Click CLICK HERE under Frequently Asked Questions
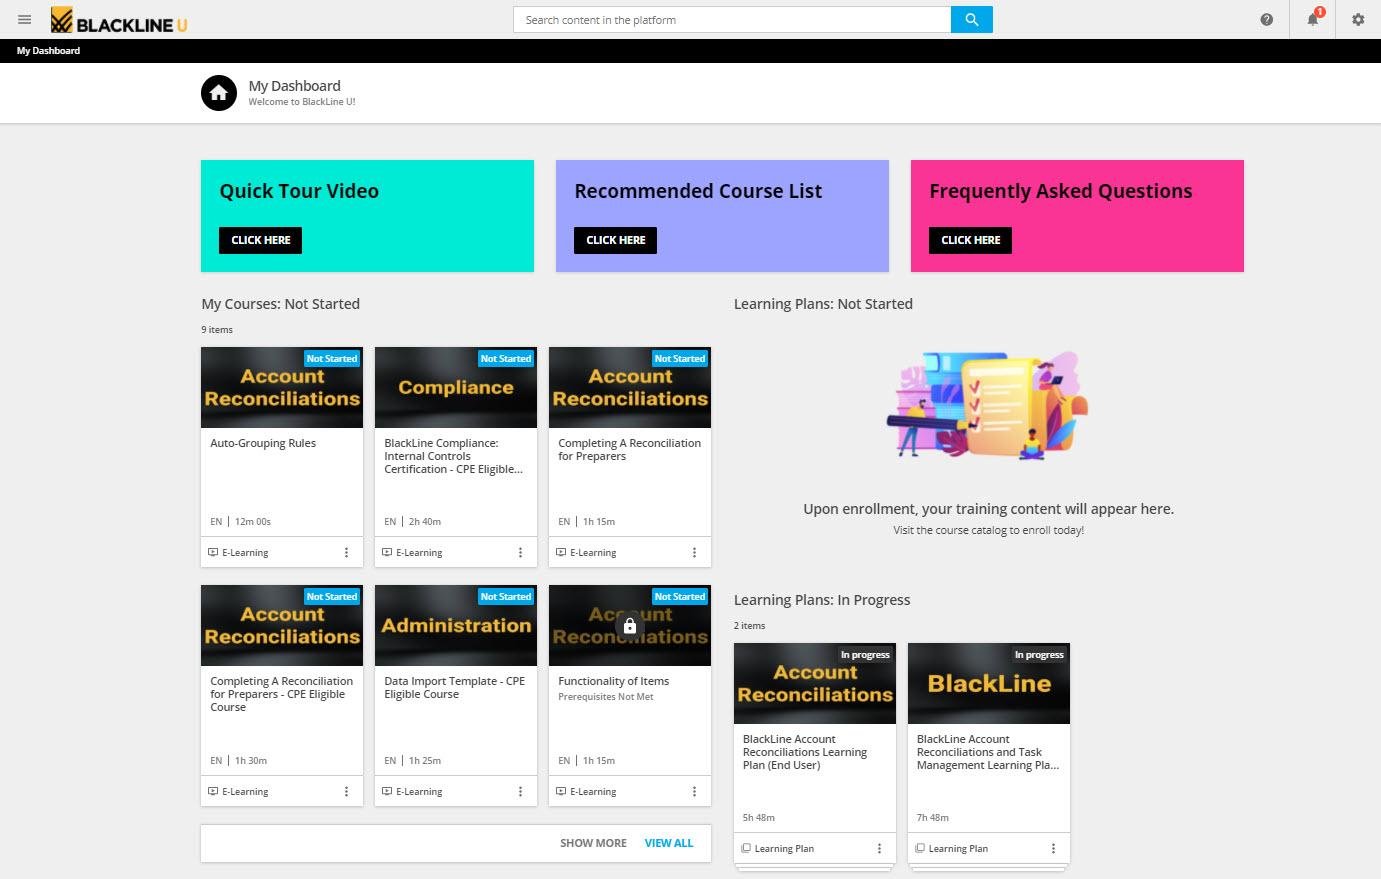Screen dimensions: 1381x879 tap(970, 240)
